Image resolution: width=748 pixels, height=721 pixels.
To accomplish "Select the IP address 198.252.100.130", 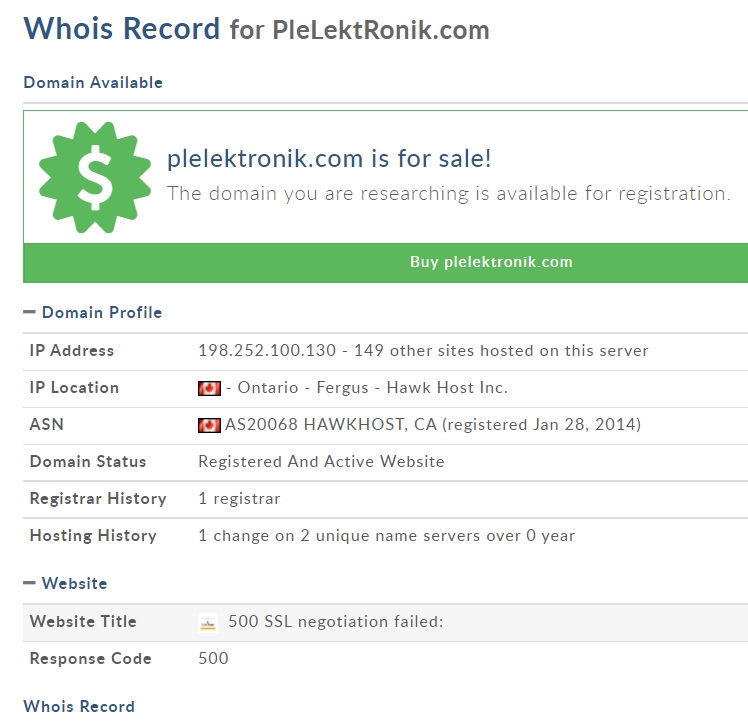I will click(267, 351).
